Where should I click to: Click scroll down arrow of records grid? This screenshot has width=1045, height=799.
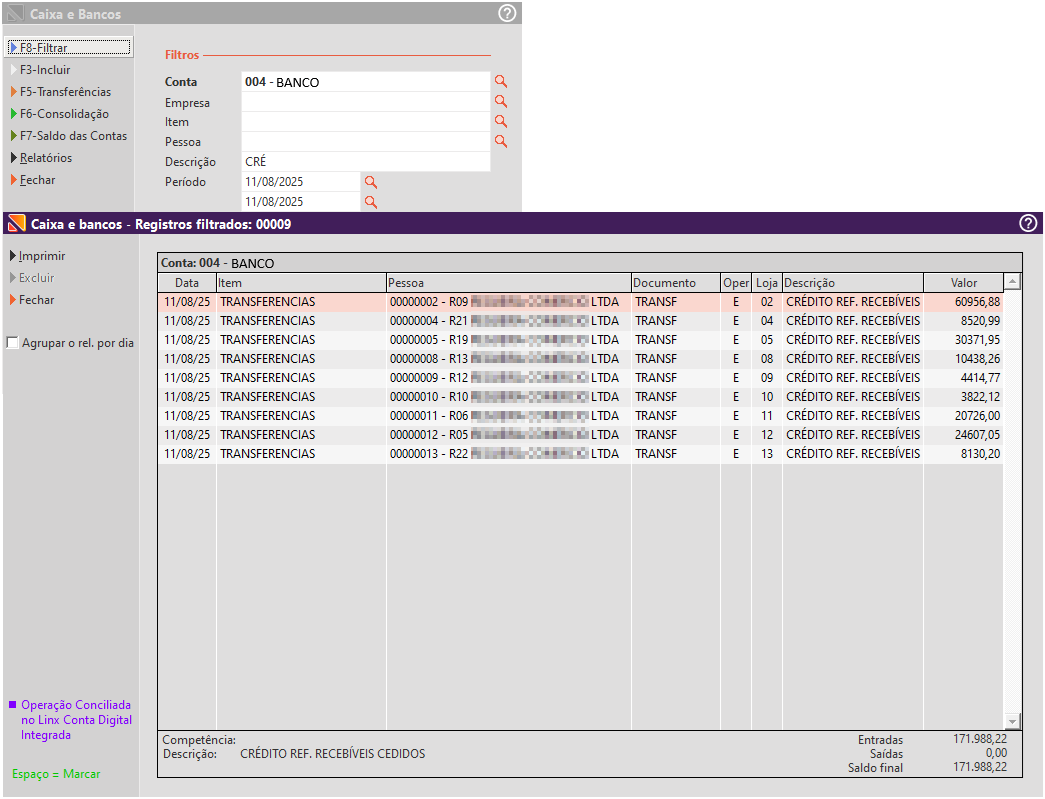[1012, 721]
